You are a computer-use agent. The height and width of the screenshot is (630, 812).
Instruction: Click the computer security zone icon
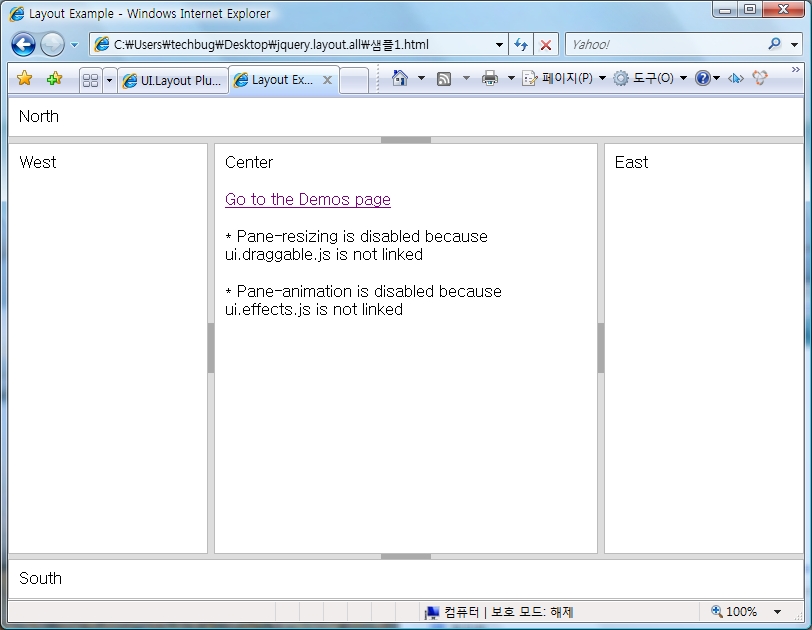pyautogui.click(x=431, y=612)
